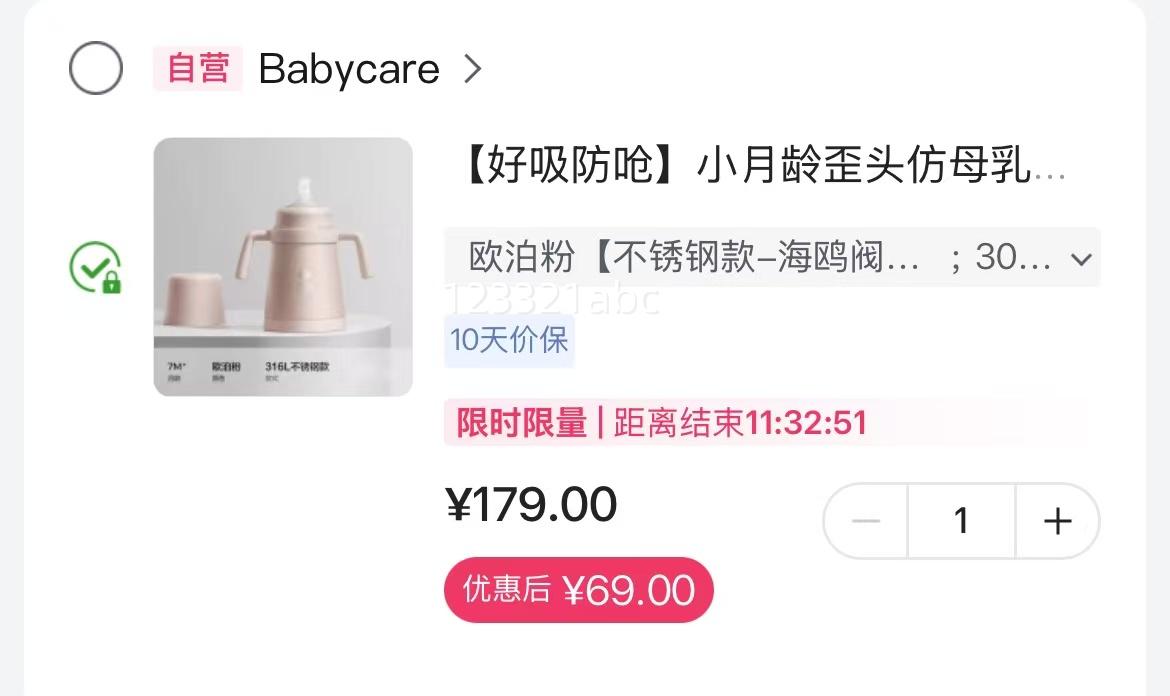Viewport: 1170px width, 696px height.
Task: Expand the 欧泊粉 variant selector
Action: click(772, 257)
